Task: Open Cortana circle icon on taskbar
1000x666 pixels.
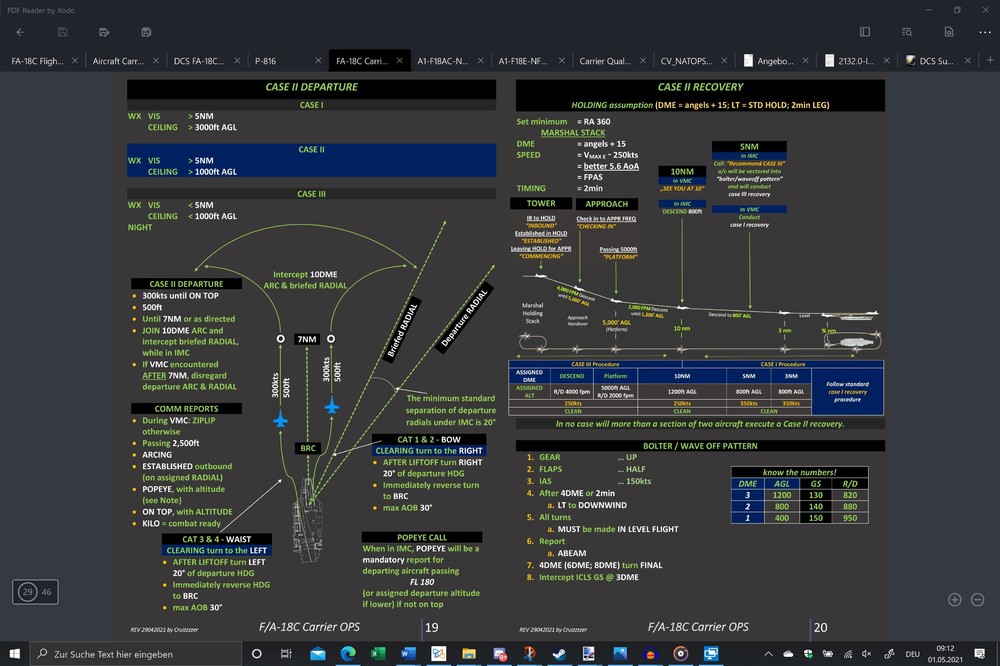Action: coord(256,654)
